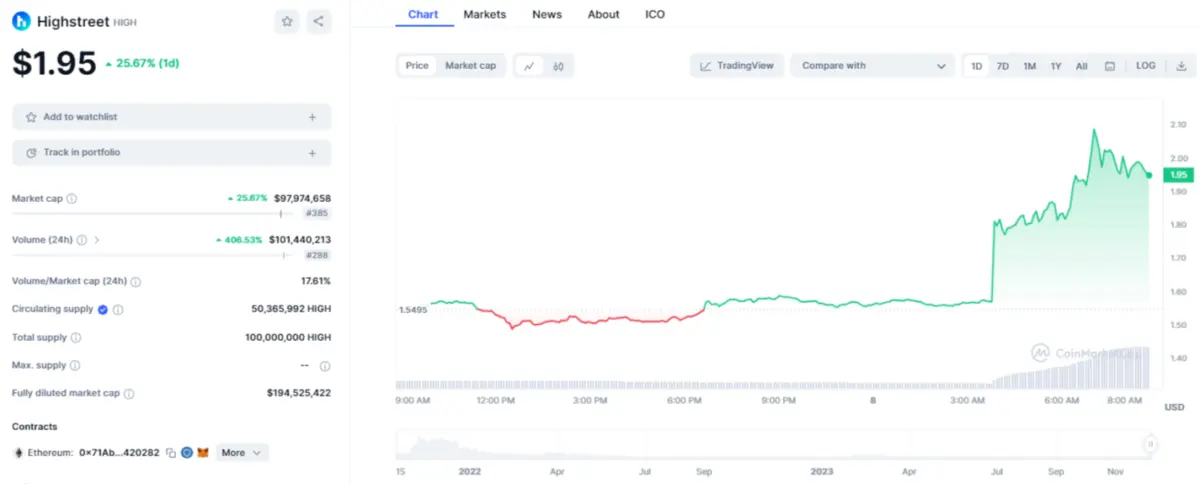Screen dimensions: 1200x484
Task: Open the calendar date range picker
Action: click(x=1110, y=66)
